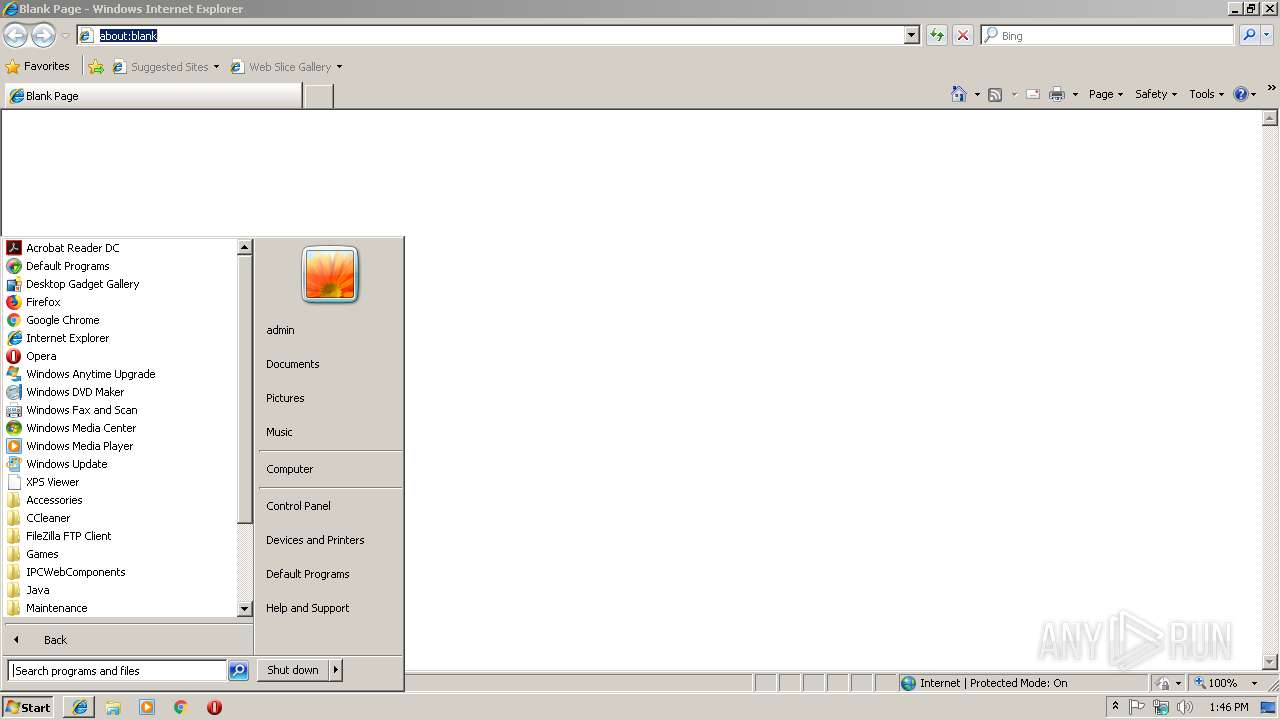The image size is (1280, 720).
Task: Open Documents from Start menu
Action: [292, 364]
